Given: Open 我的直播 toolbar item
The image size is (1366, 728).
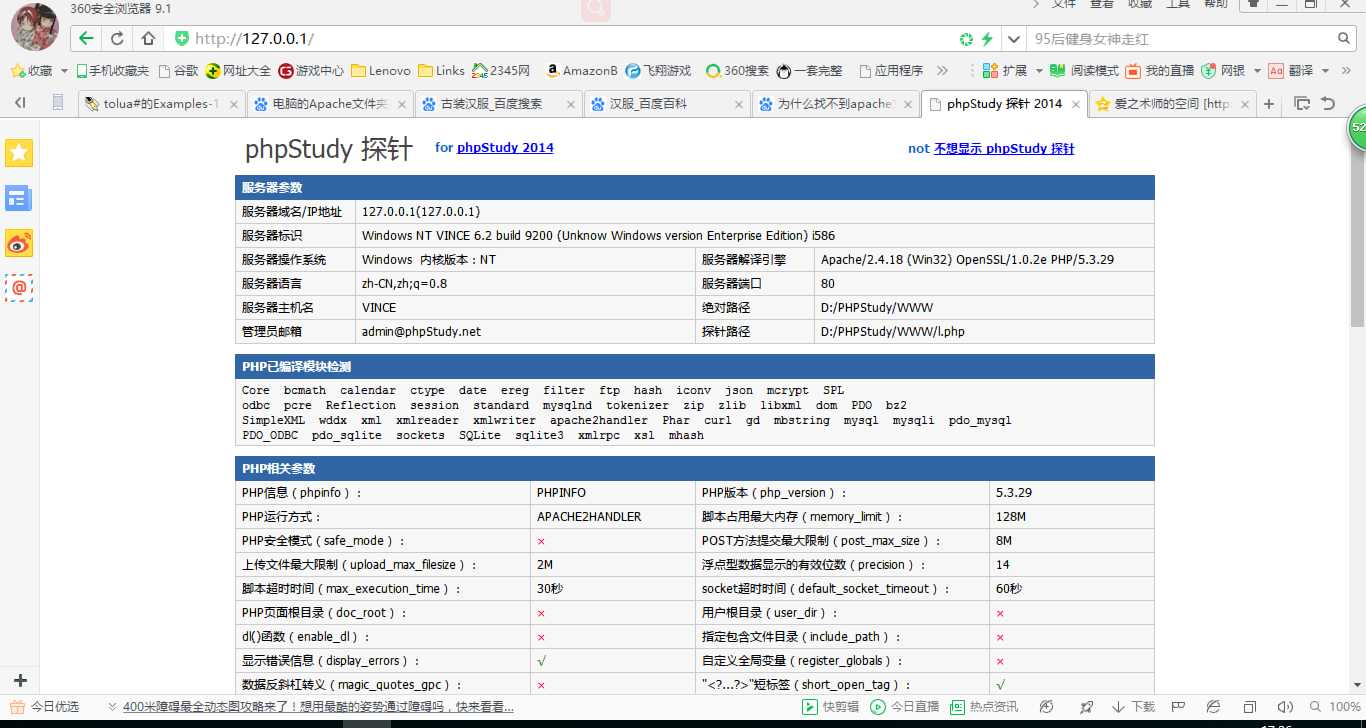Looking at the screenshot, I should point(1160,71).
